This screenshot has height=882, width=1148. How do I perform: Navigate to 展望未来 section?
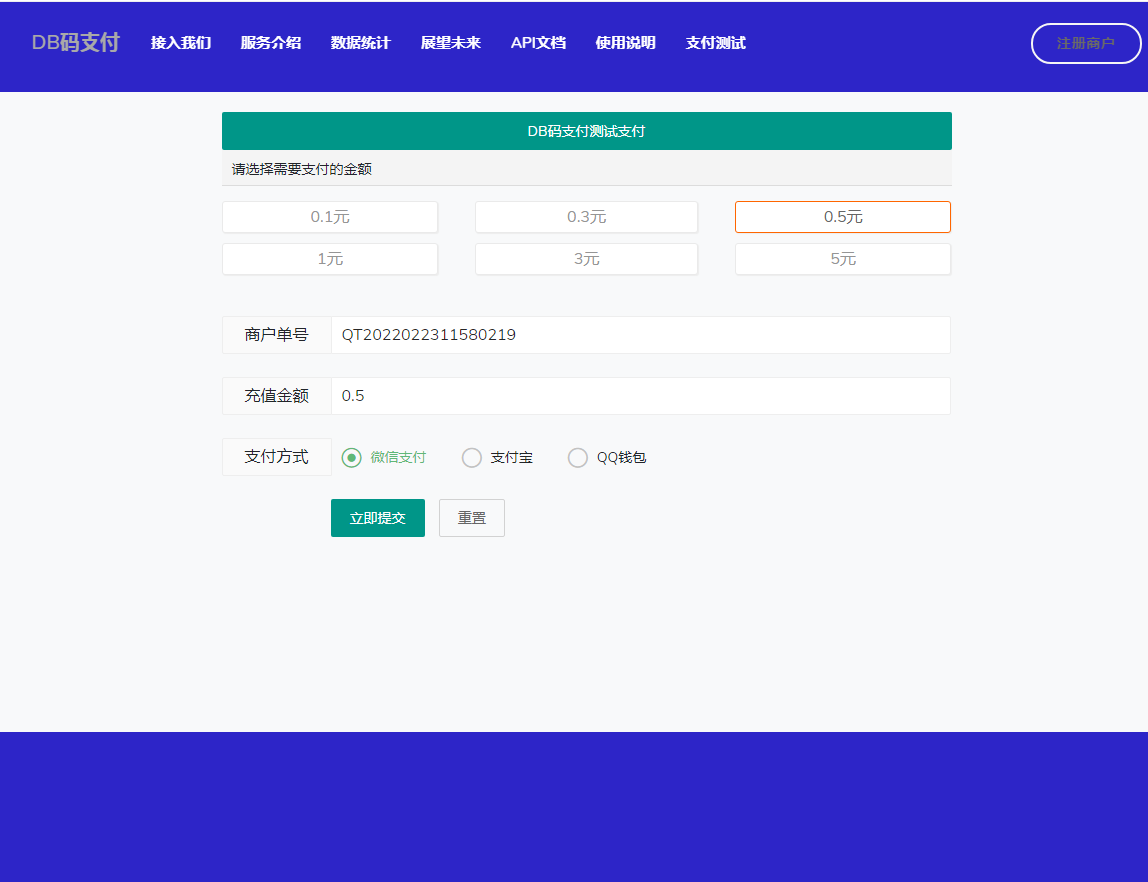[x=451, y=43]
